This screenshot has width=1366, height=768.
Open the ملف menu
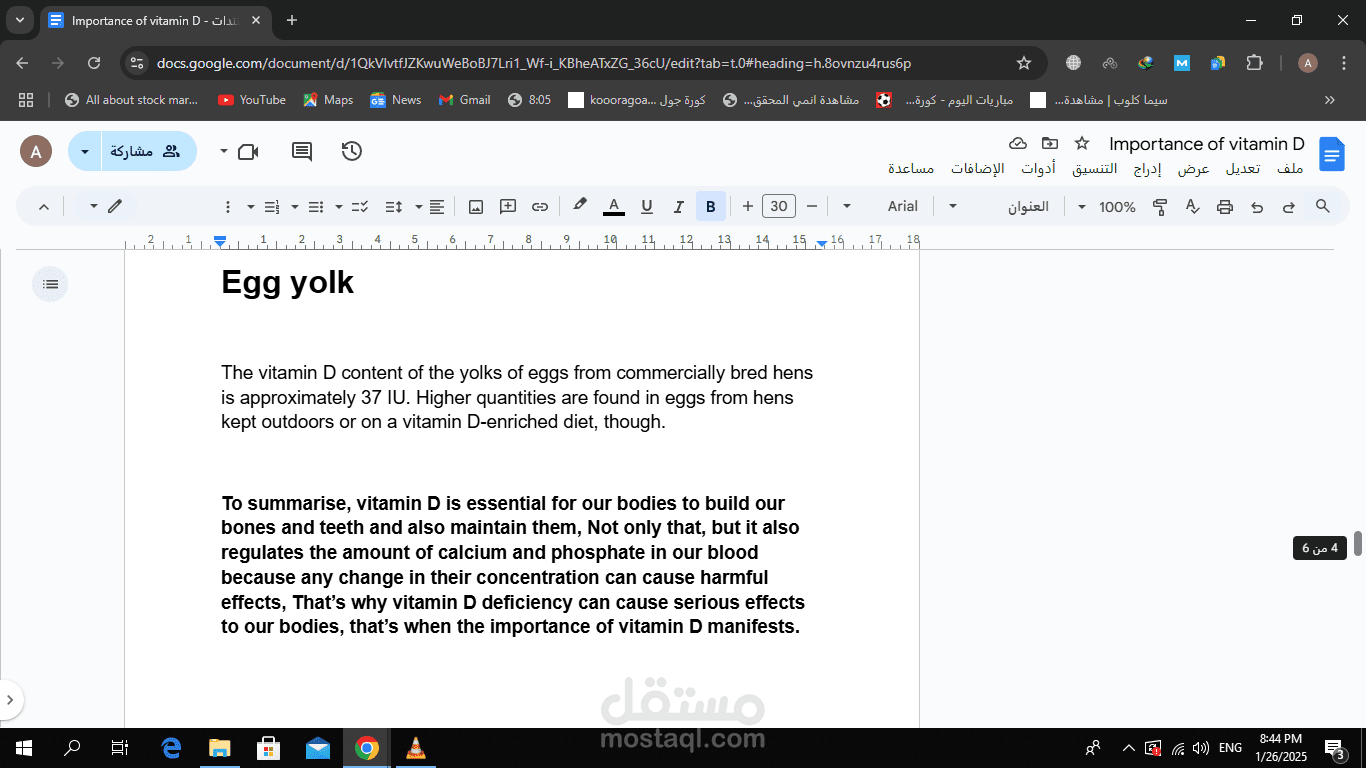[1290, 169]
